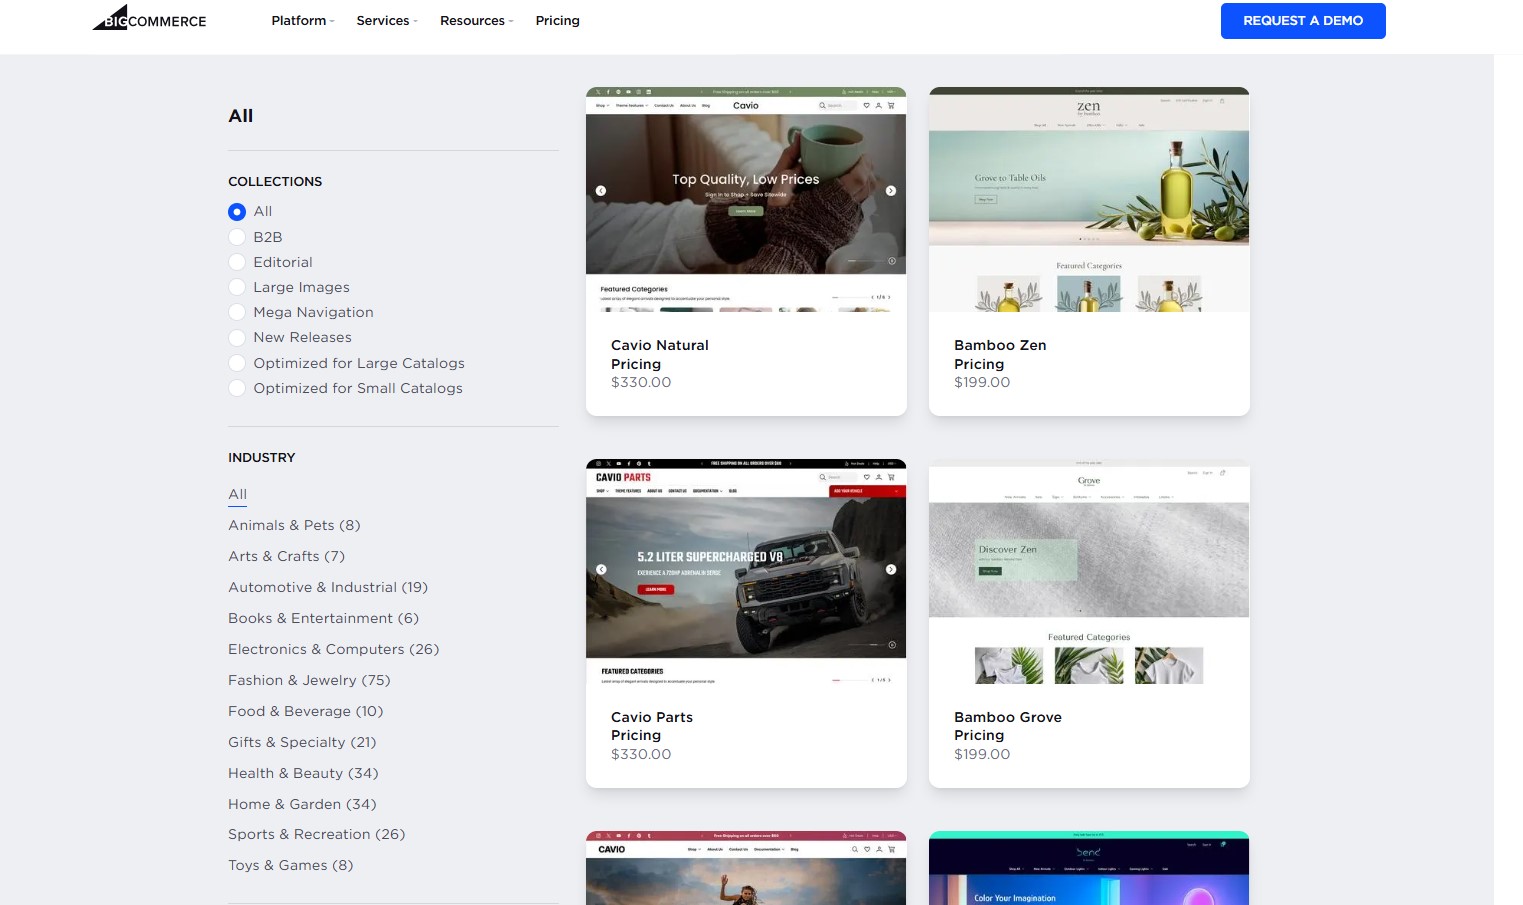This screenshot has height=905, width=1523.
Task: Click the Cavio Natural theme title
Action: (x=660, y=345)
